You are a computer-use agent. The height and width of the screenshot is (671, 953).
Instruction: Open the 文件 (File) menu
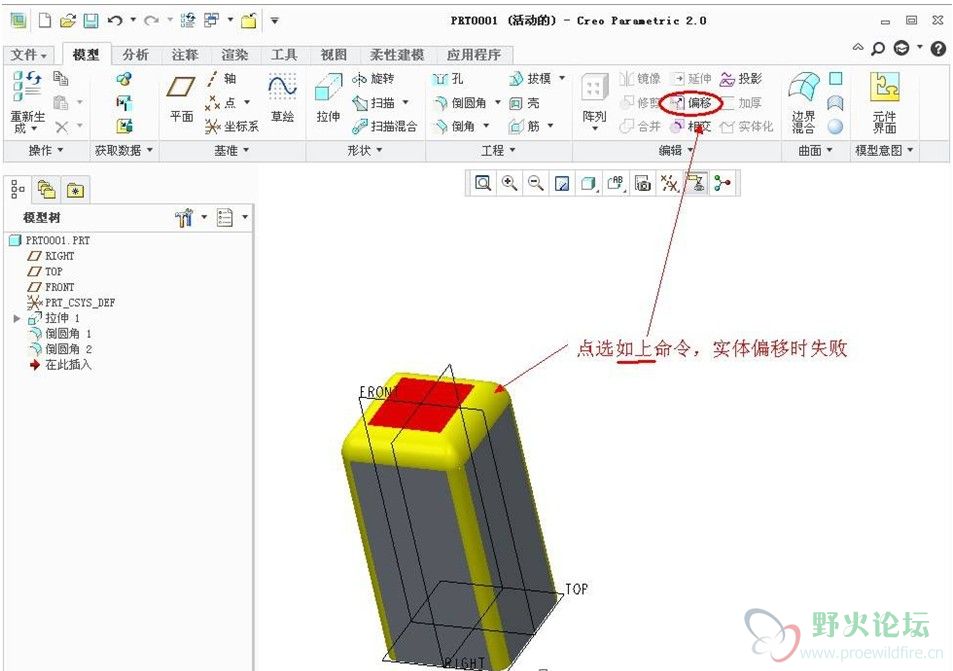29,55
